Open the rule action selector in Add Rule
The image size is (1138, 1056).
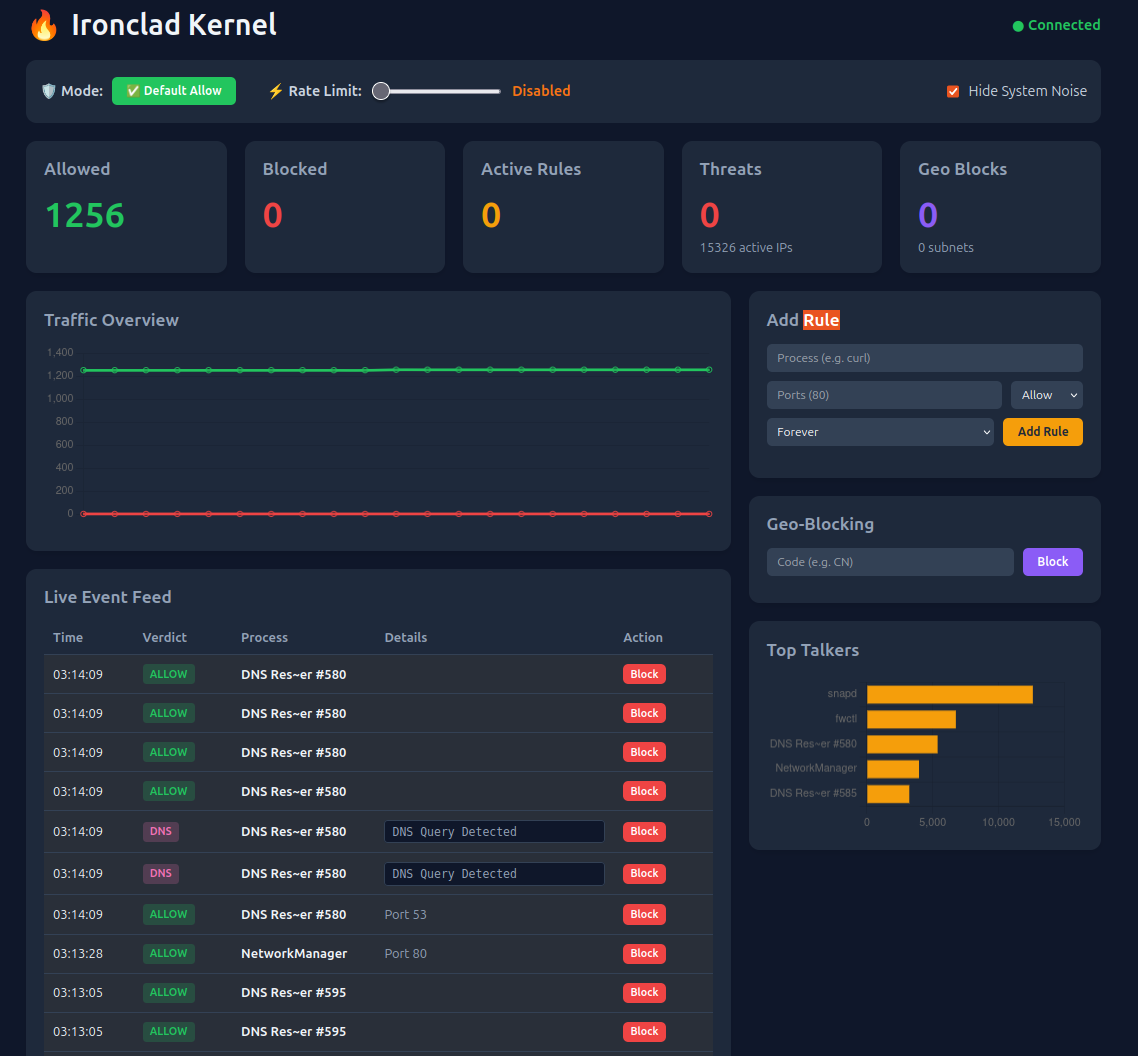pos(1046,394)
